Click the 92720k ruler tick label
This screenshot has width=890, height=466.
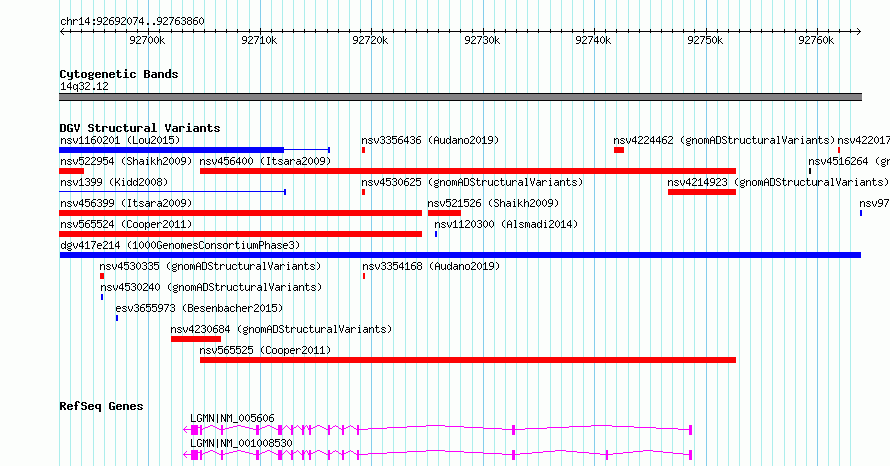click(x=370, y=40)
